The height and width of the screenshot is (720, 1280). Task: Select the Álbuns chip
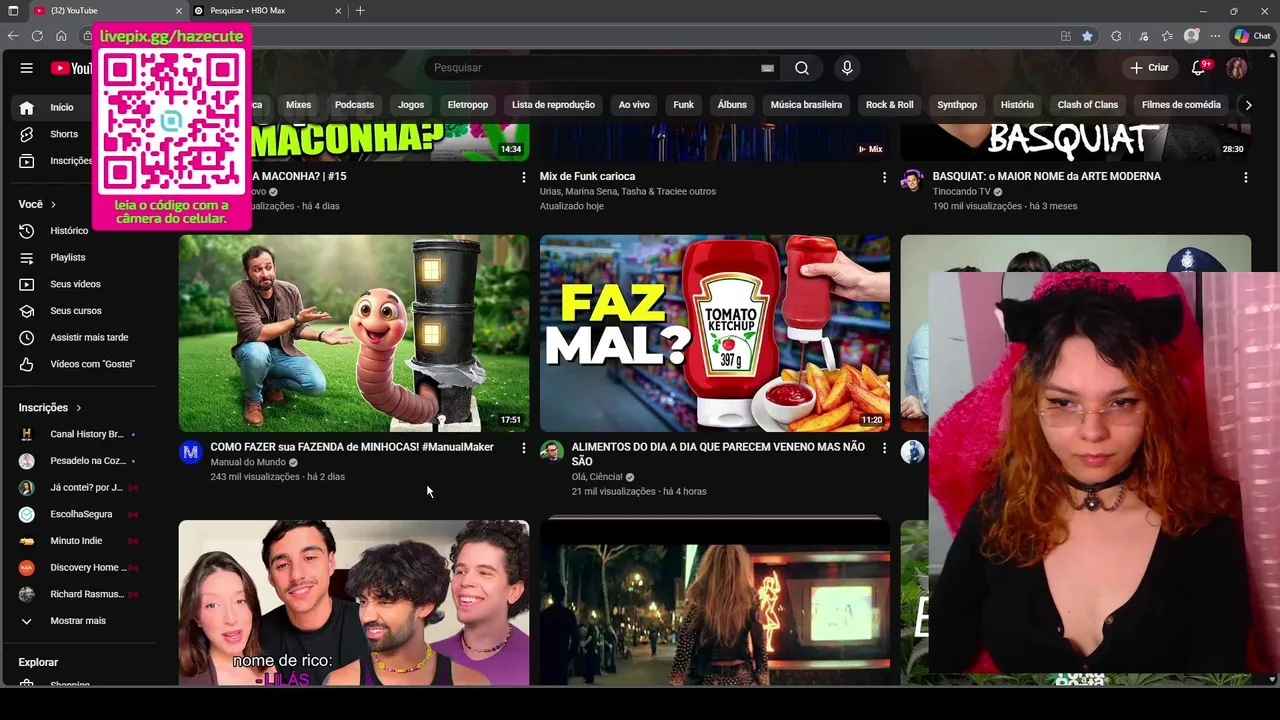point(732,105)
